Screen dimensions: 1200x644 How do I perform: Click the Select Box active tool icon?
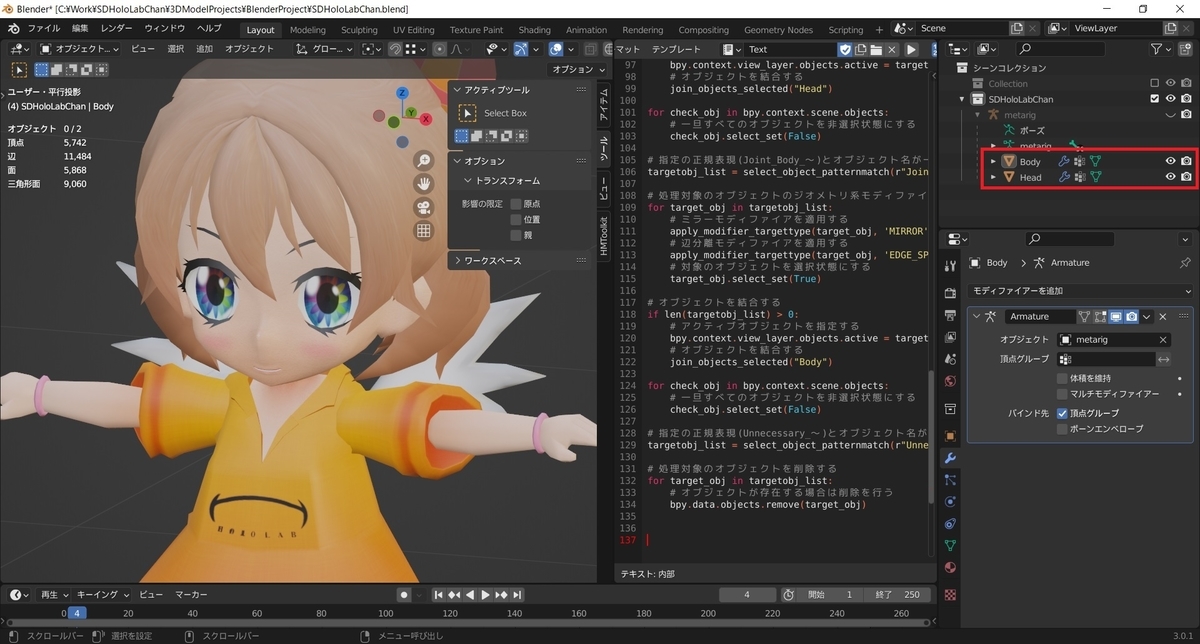click(467, 113)
